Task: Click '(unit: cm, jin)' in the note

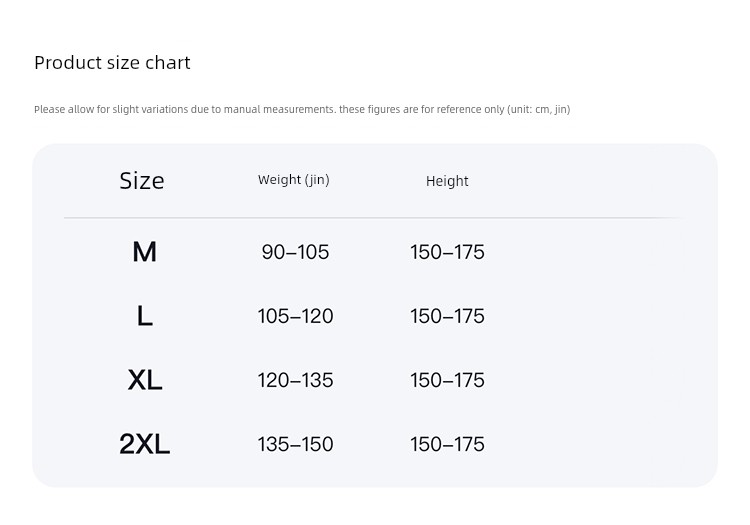Action: coord(539,109)
